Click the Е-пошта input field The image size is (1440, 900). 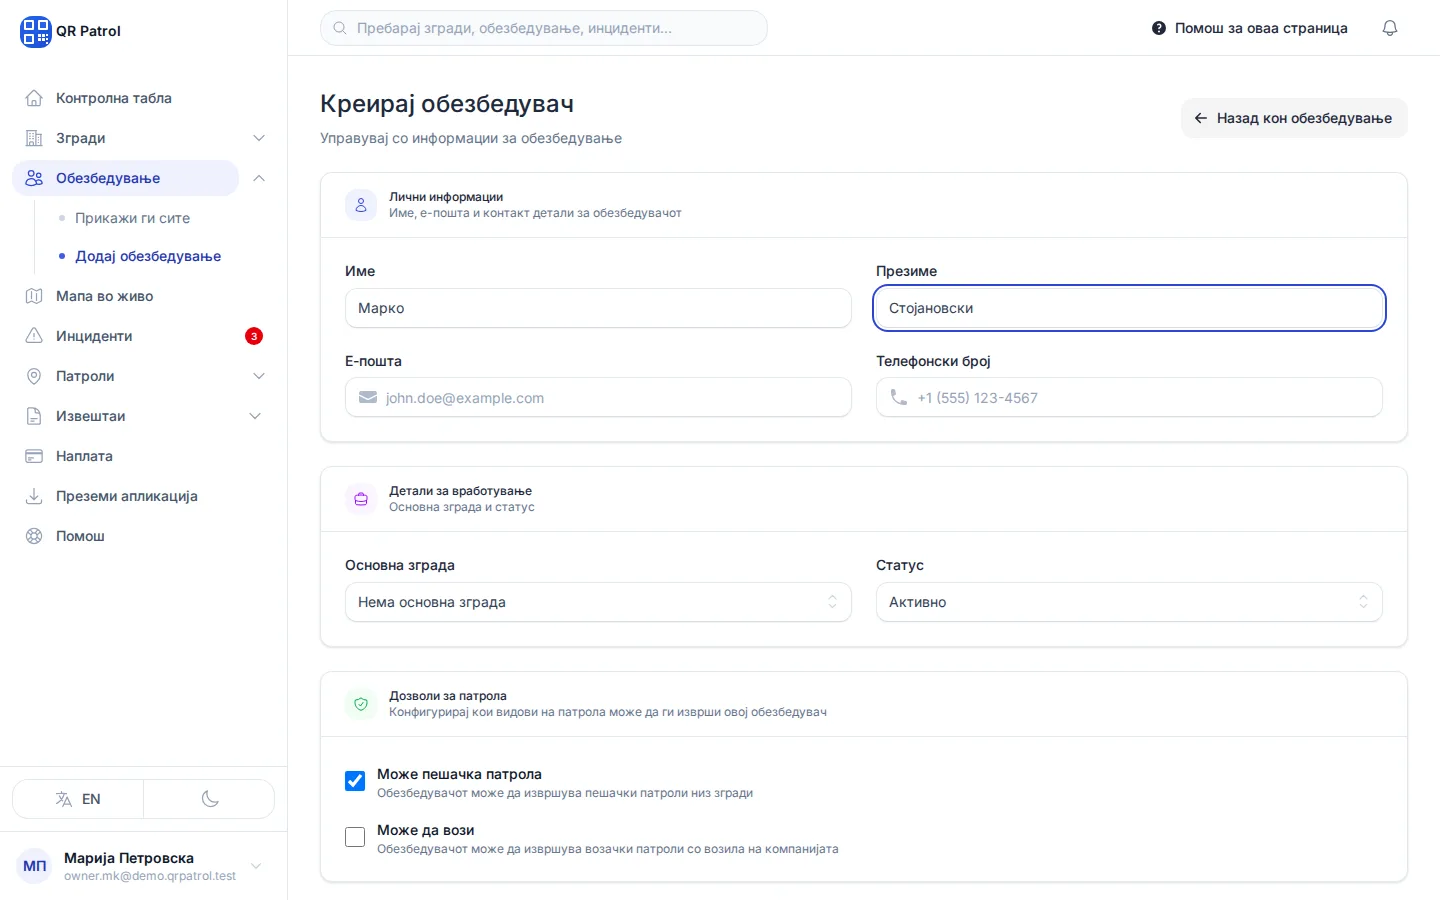tap(598, 397)
